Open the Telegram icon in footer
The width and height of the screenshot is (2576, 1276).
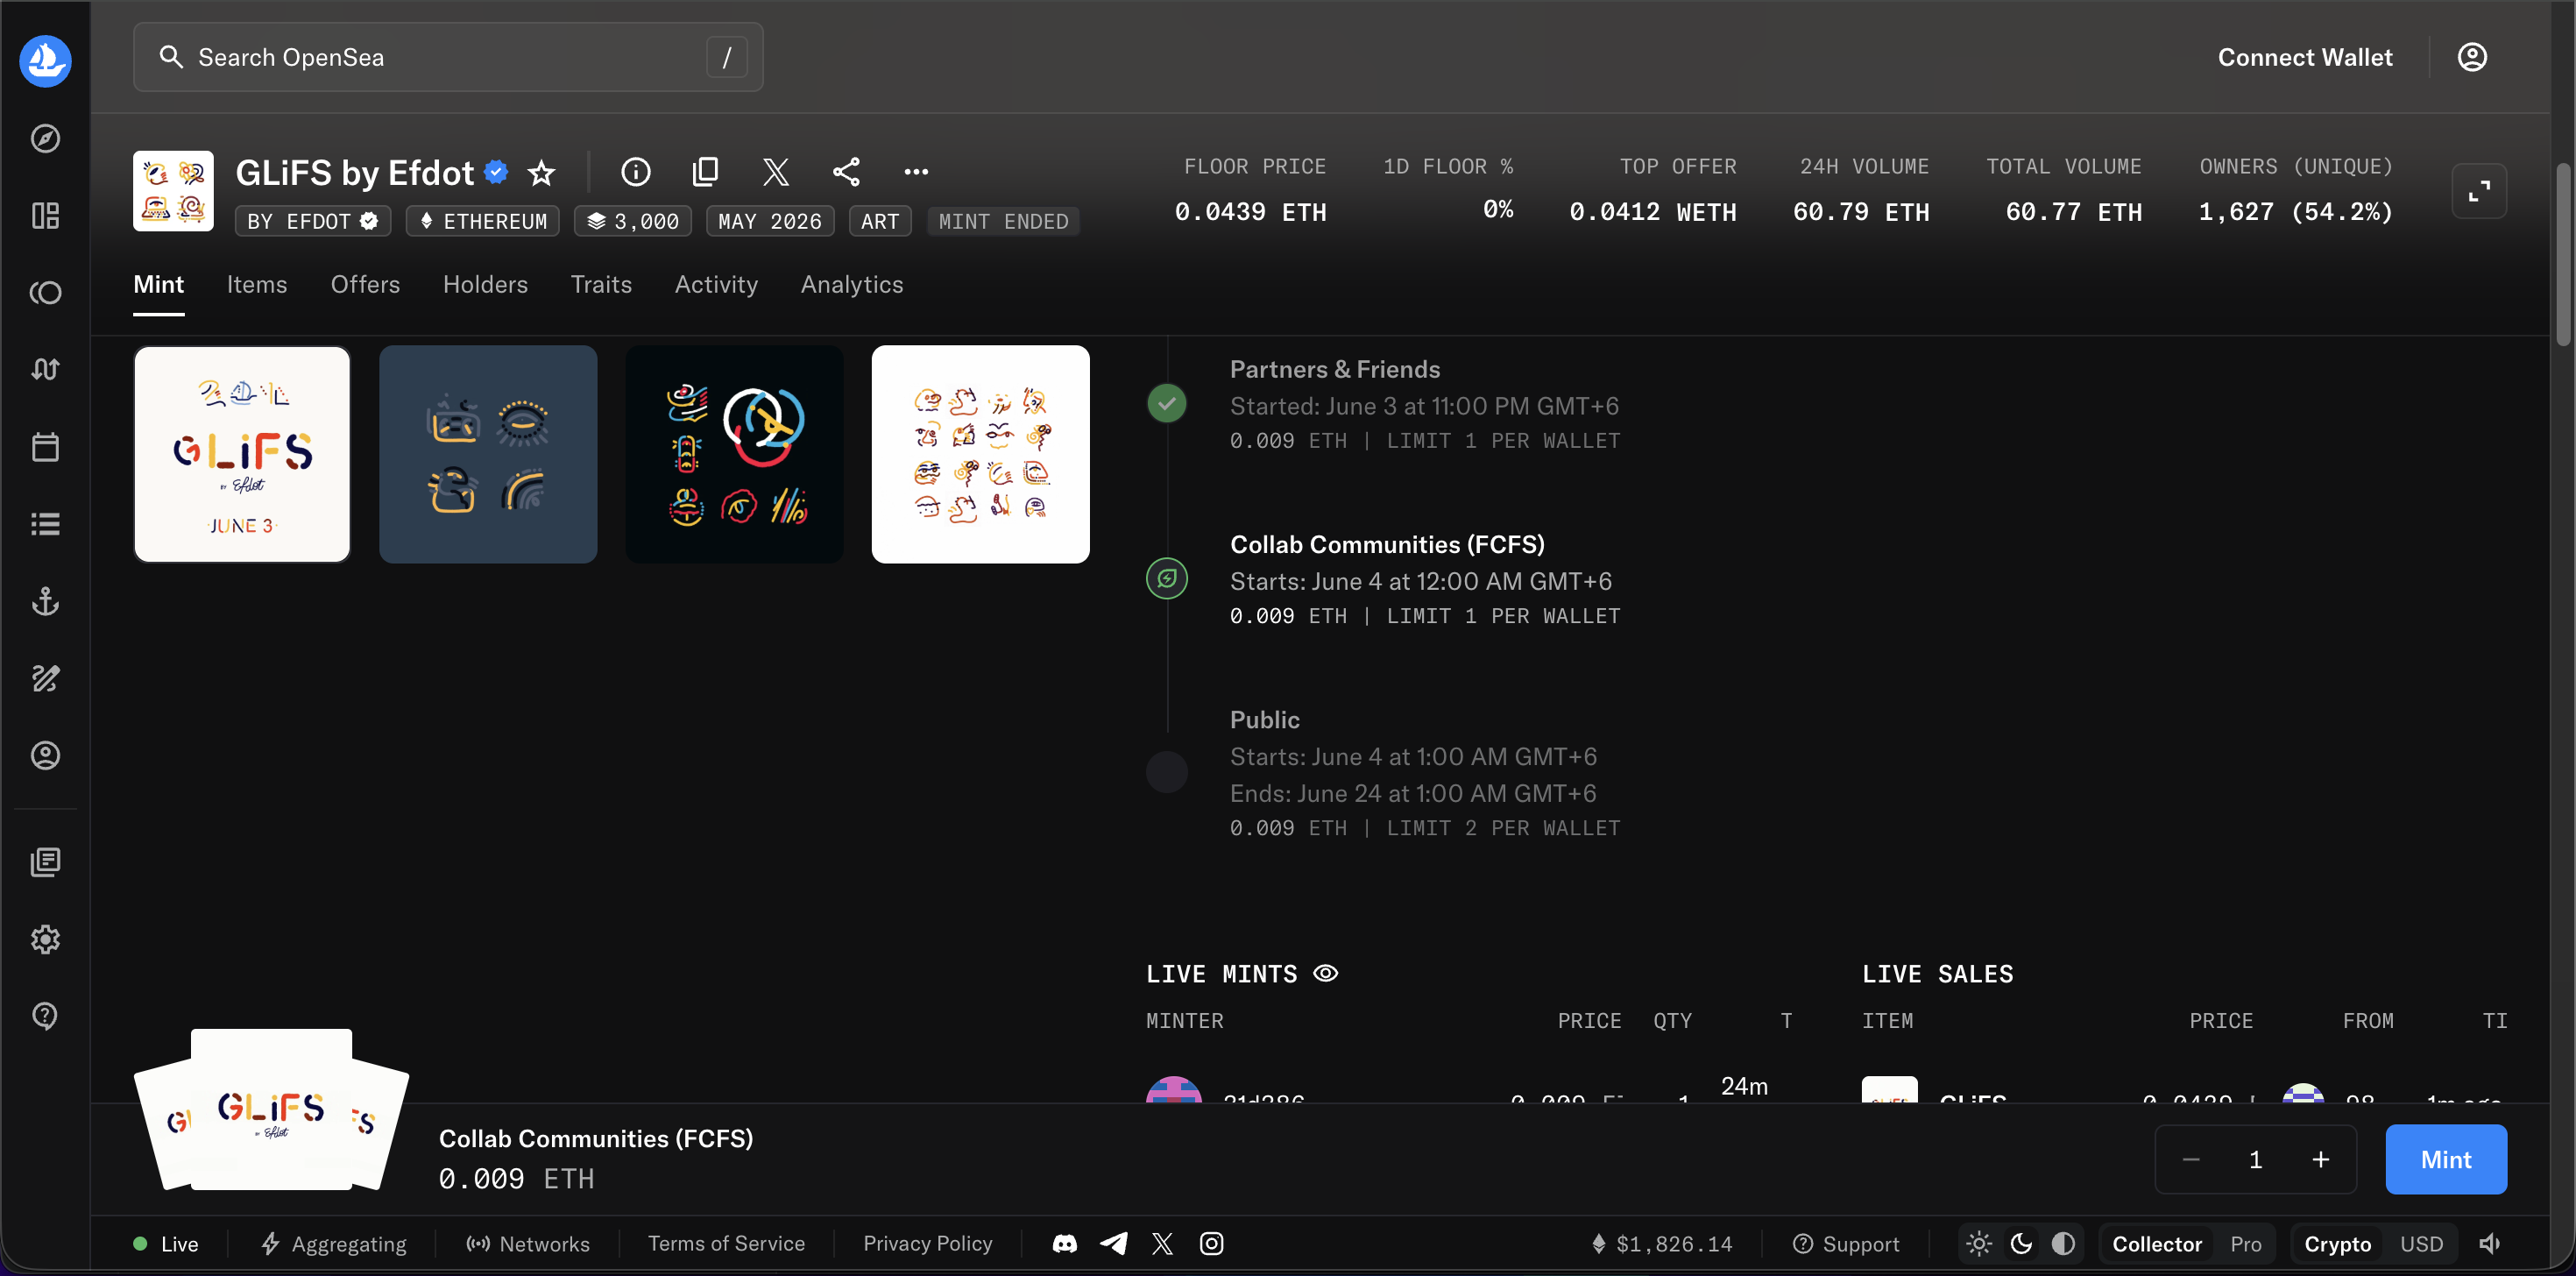1114,1243
